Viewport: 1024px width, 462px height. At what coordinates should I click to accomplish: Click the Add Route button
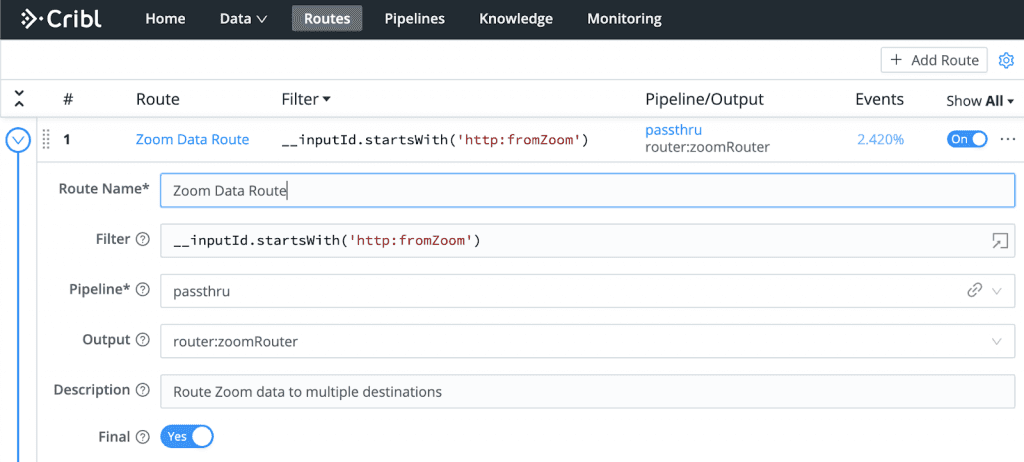(934, 60)
